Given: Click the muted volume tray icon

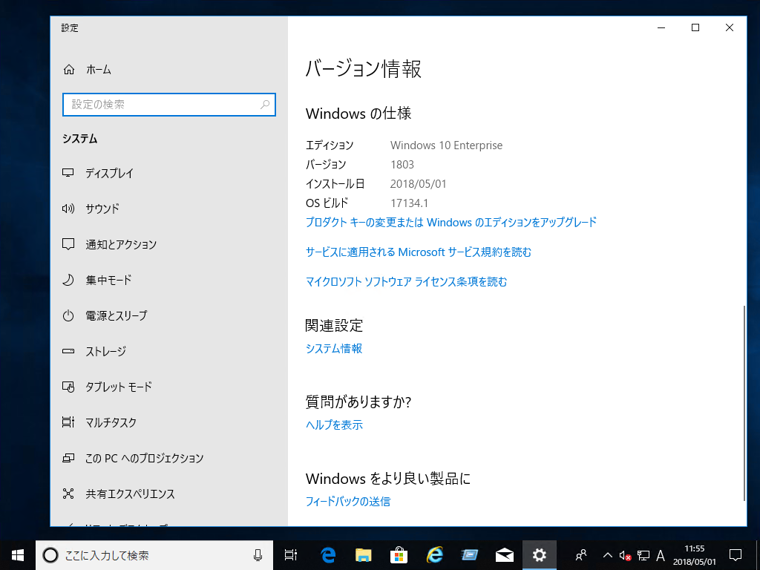Looking at the screenshot, I should pos(625,555).
